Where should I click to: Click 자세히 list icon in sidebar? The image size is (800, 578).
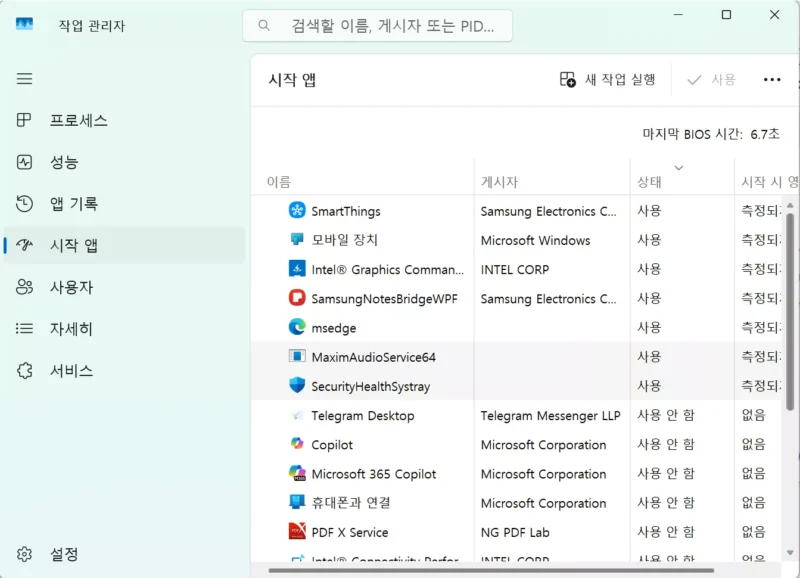click(x=24, y=328)
